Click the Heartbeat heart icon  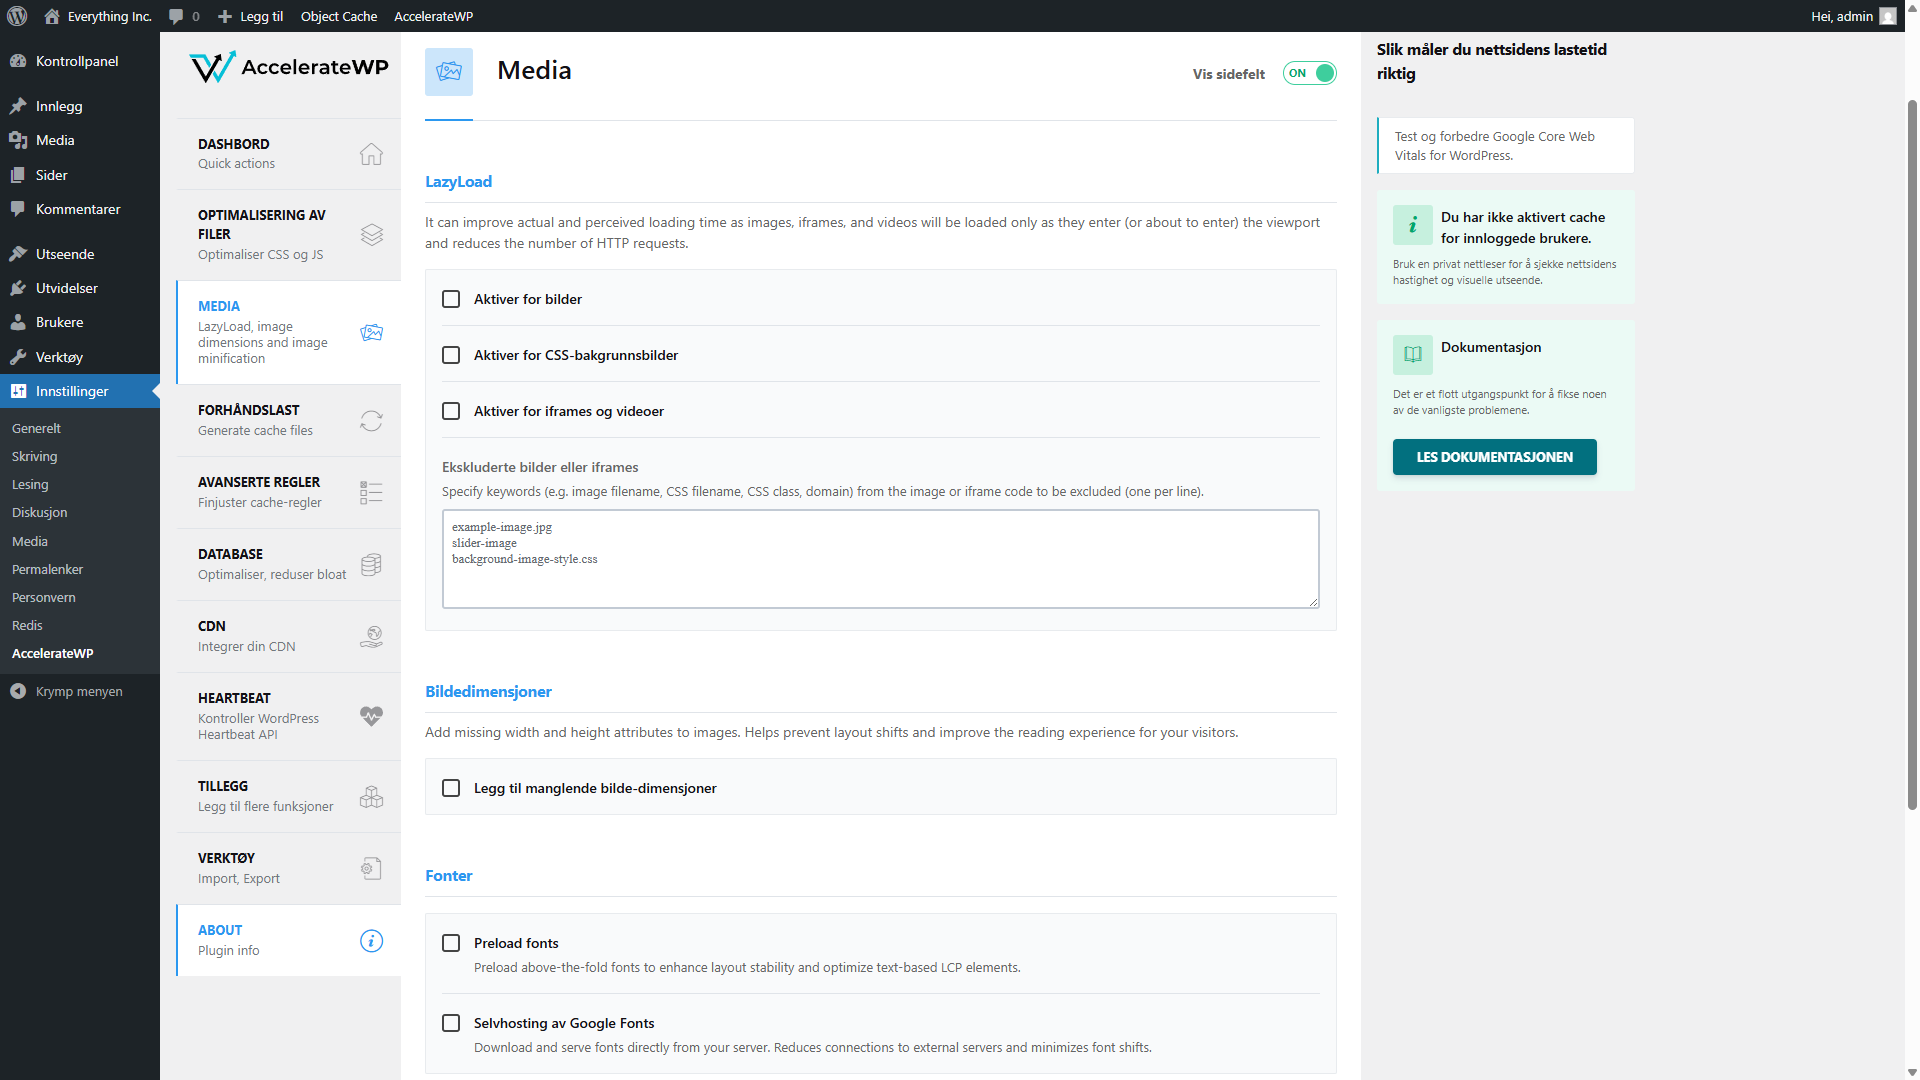coord(371,716)
